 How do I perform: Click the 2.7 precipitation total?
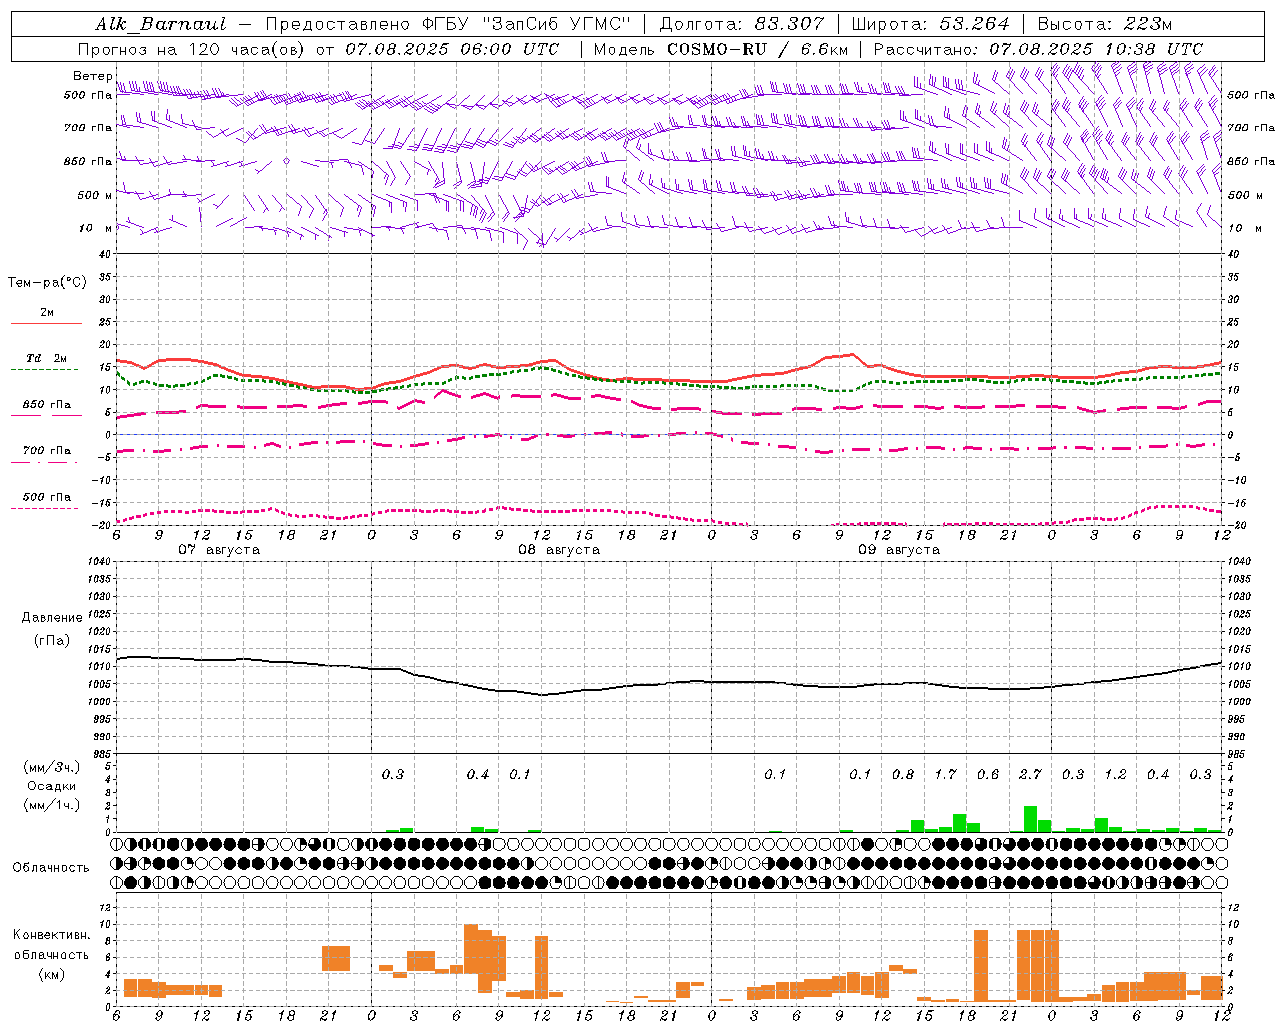(1030, 774)
